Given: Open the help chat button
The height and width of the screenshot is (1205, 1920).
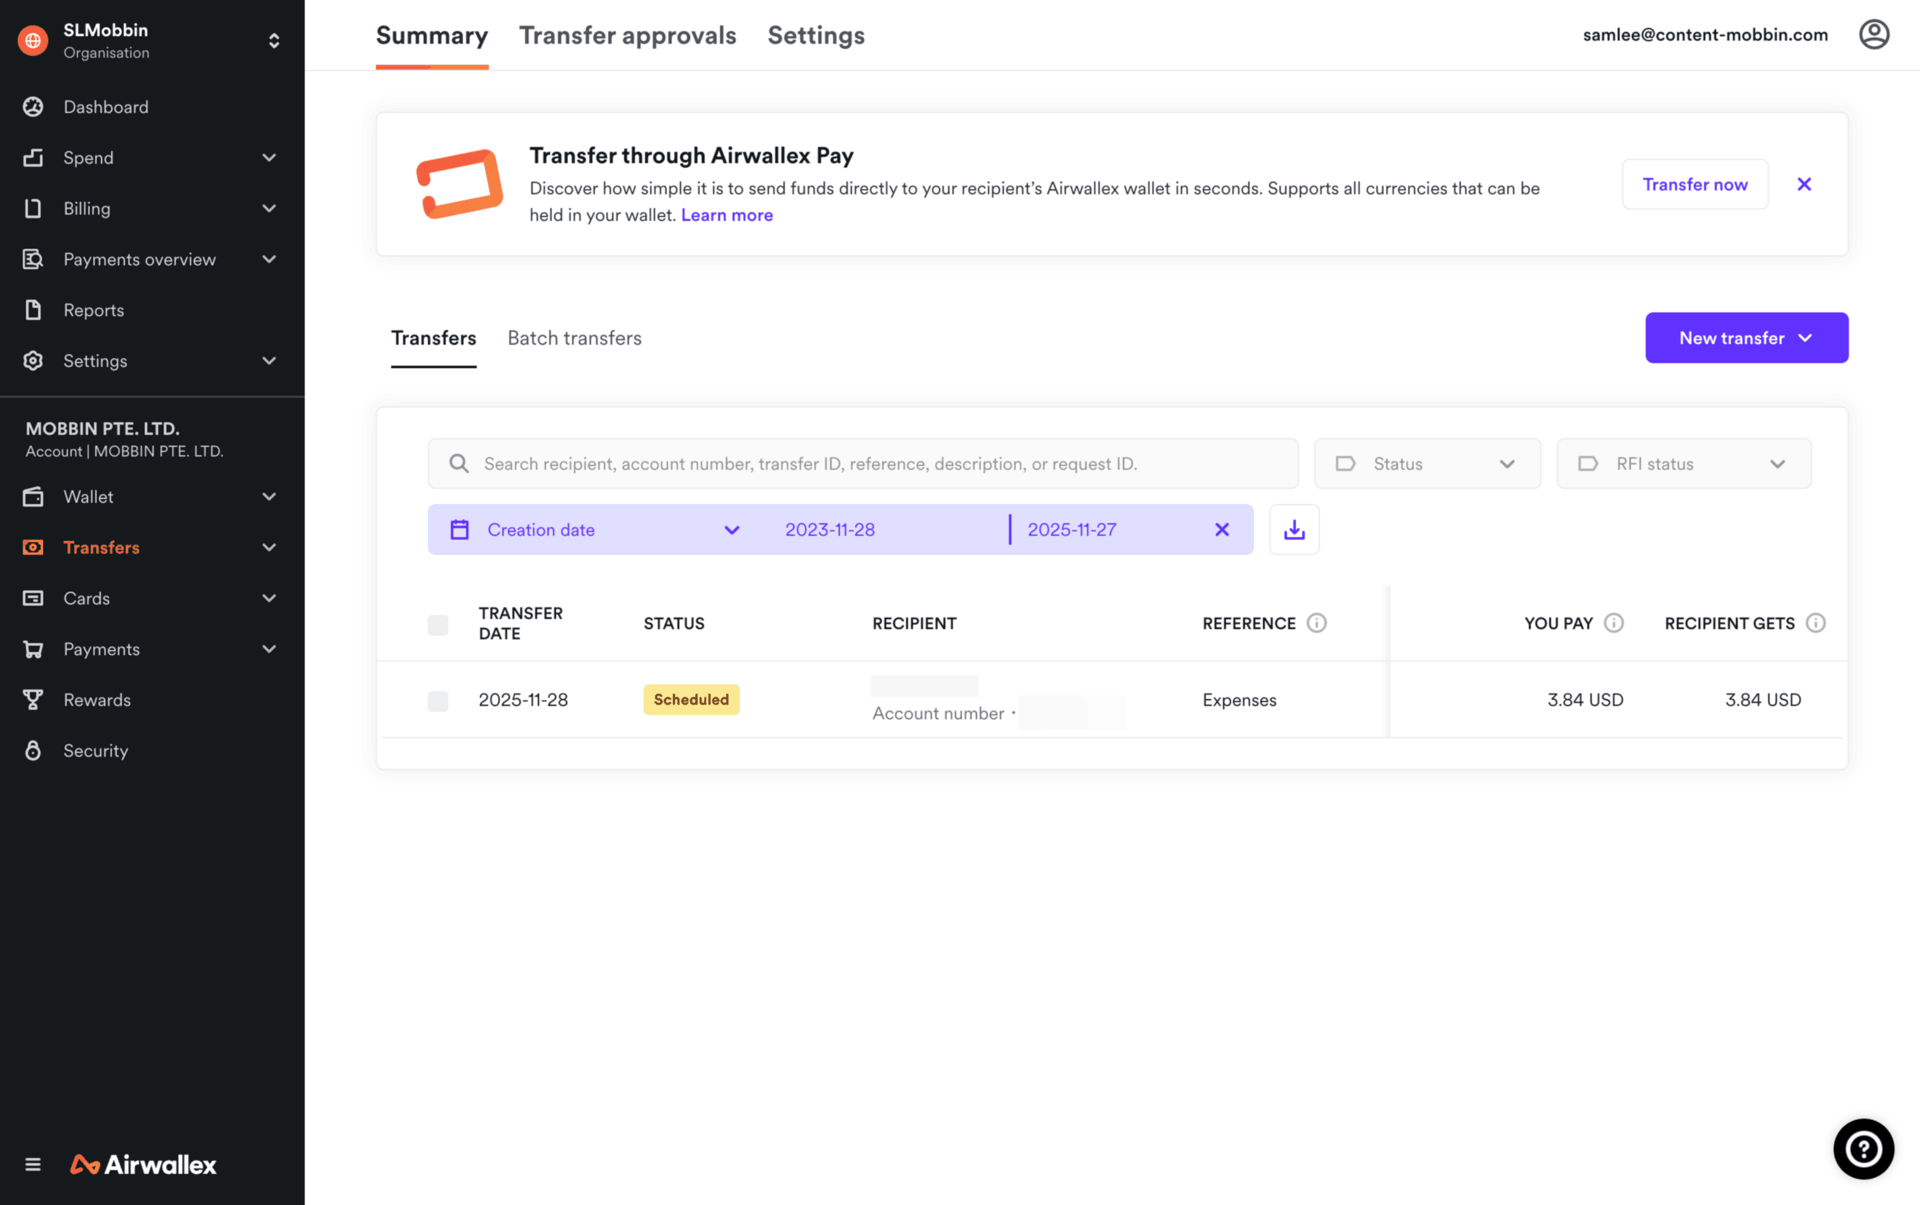Looking at the screenshot, I should point(1863,1149).
